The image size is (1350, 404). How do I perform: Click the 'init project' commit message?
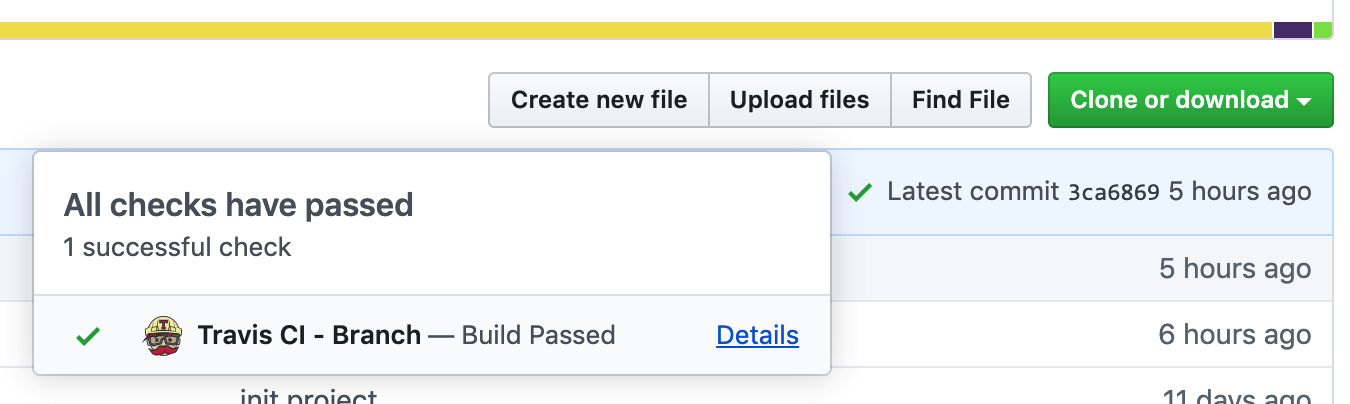pos(308,398)
